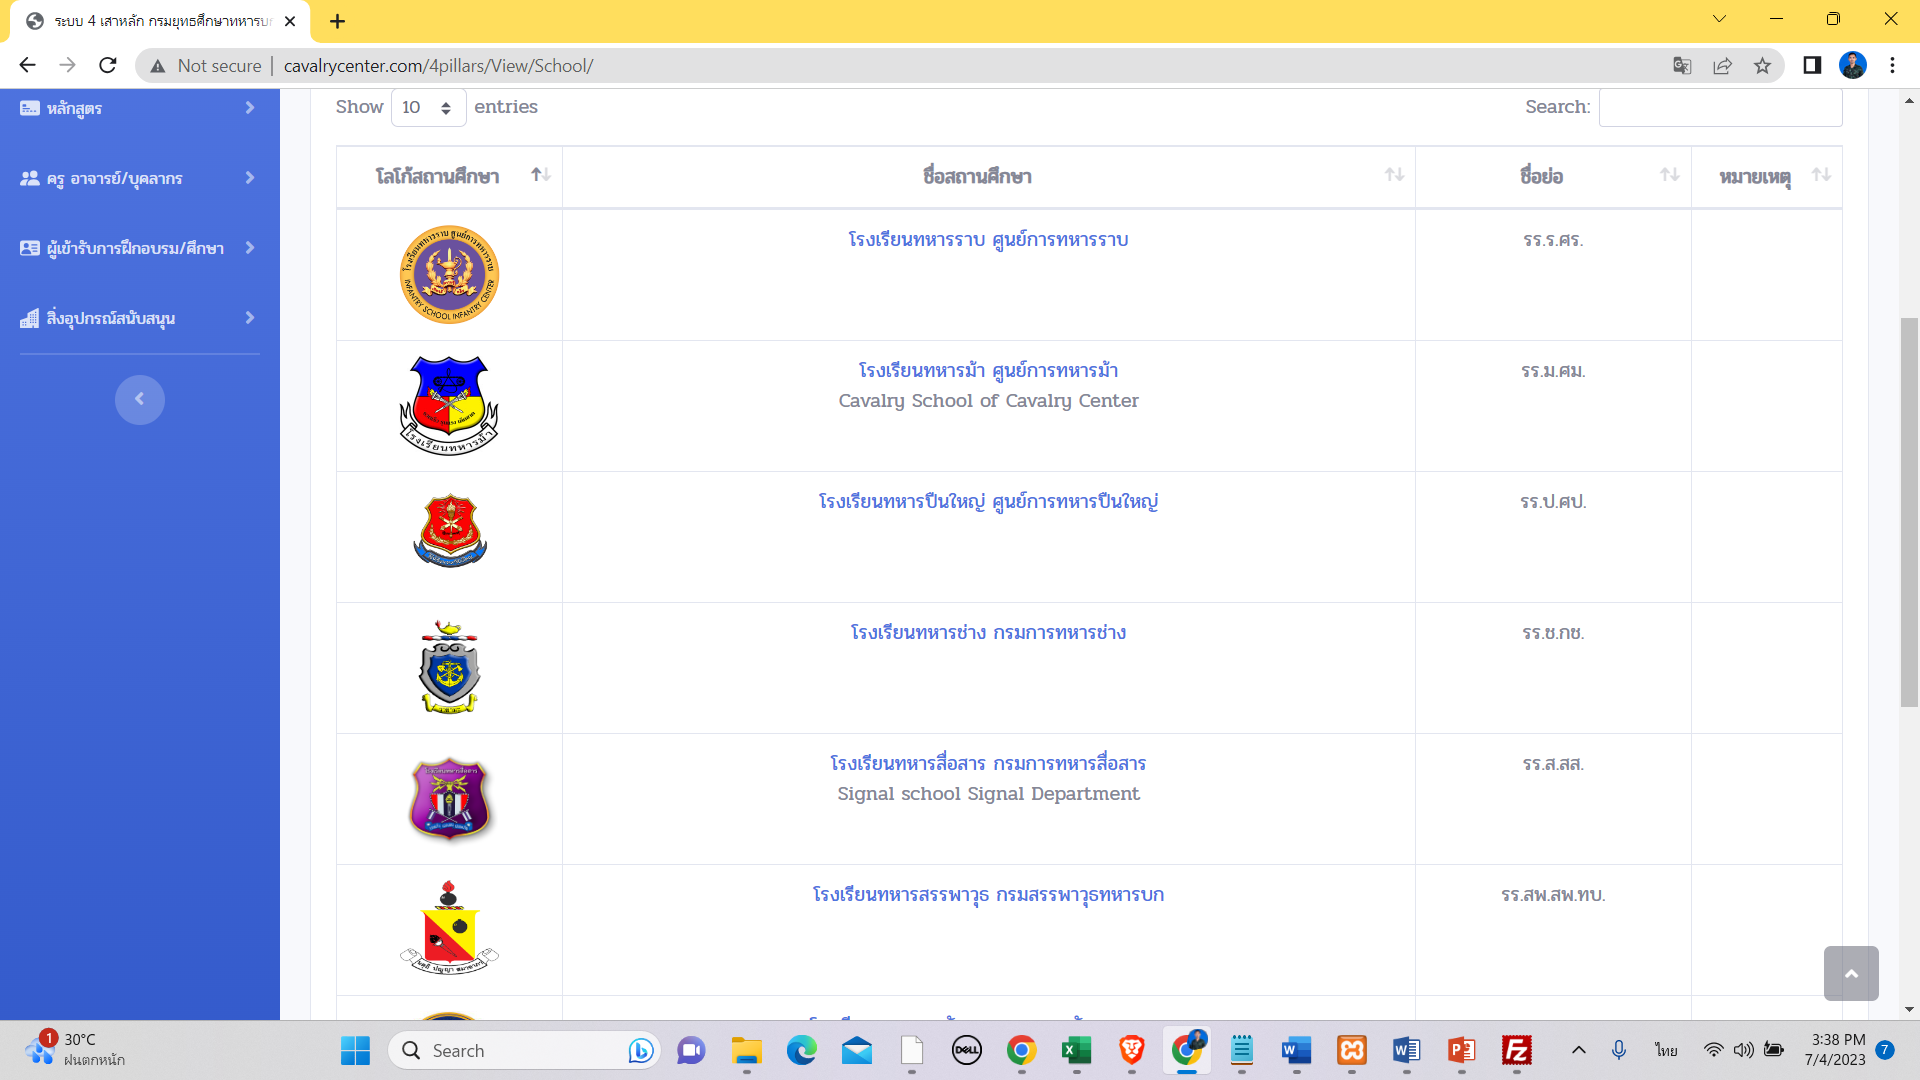Open Brave browser from the taskbar
Image resolution: width=1920 pixels, height=1080 pixels.
[x=1131, y=1050]
